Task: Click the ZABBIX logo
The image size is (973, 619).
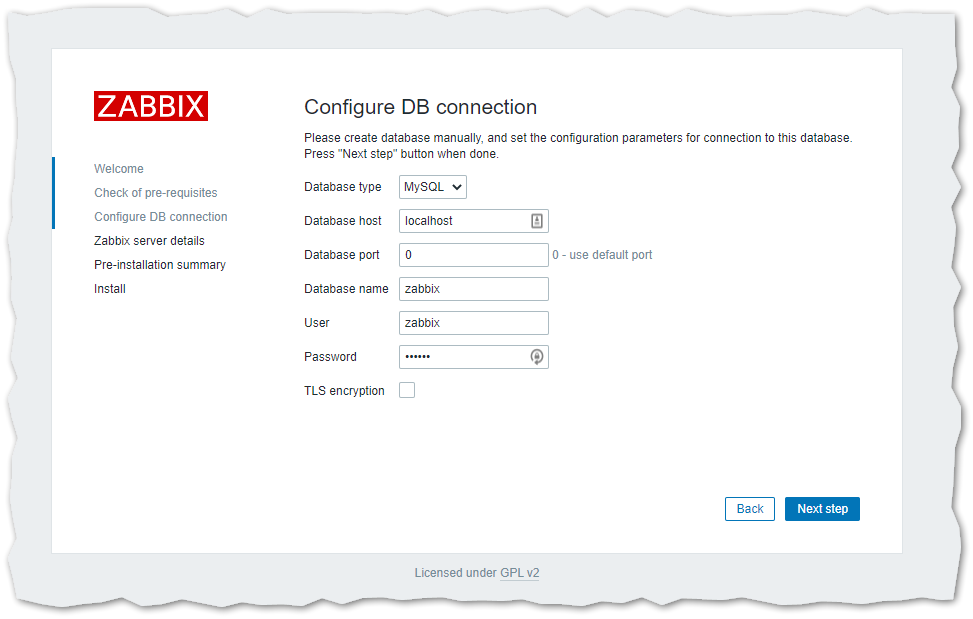Action: 151,106
